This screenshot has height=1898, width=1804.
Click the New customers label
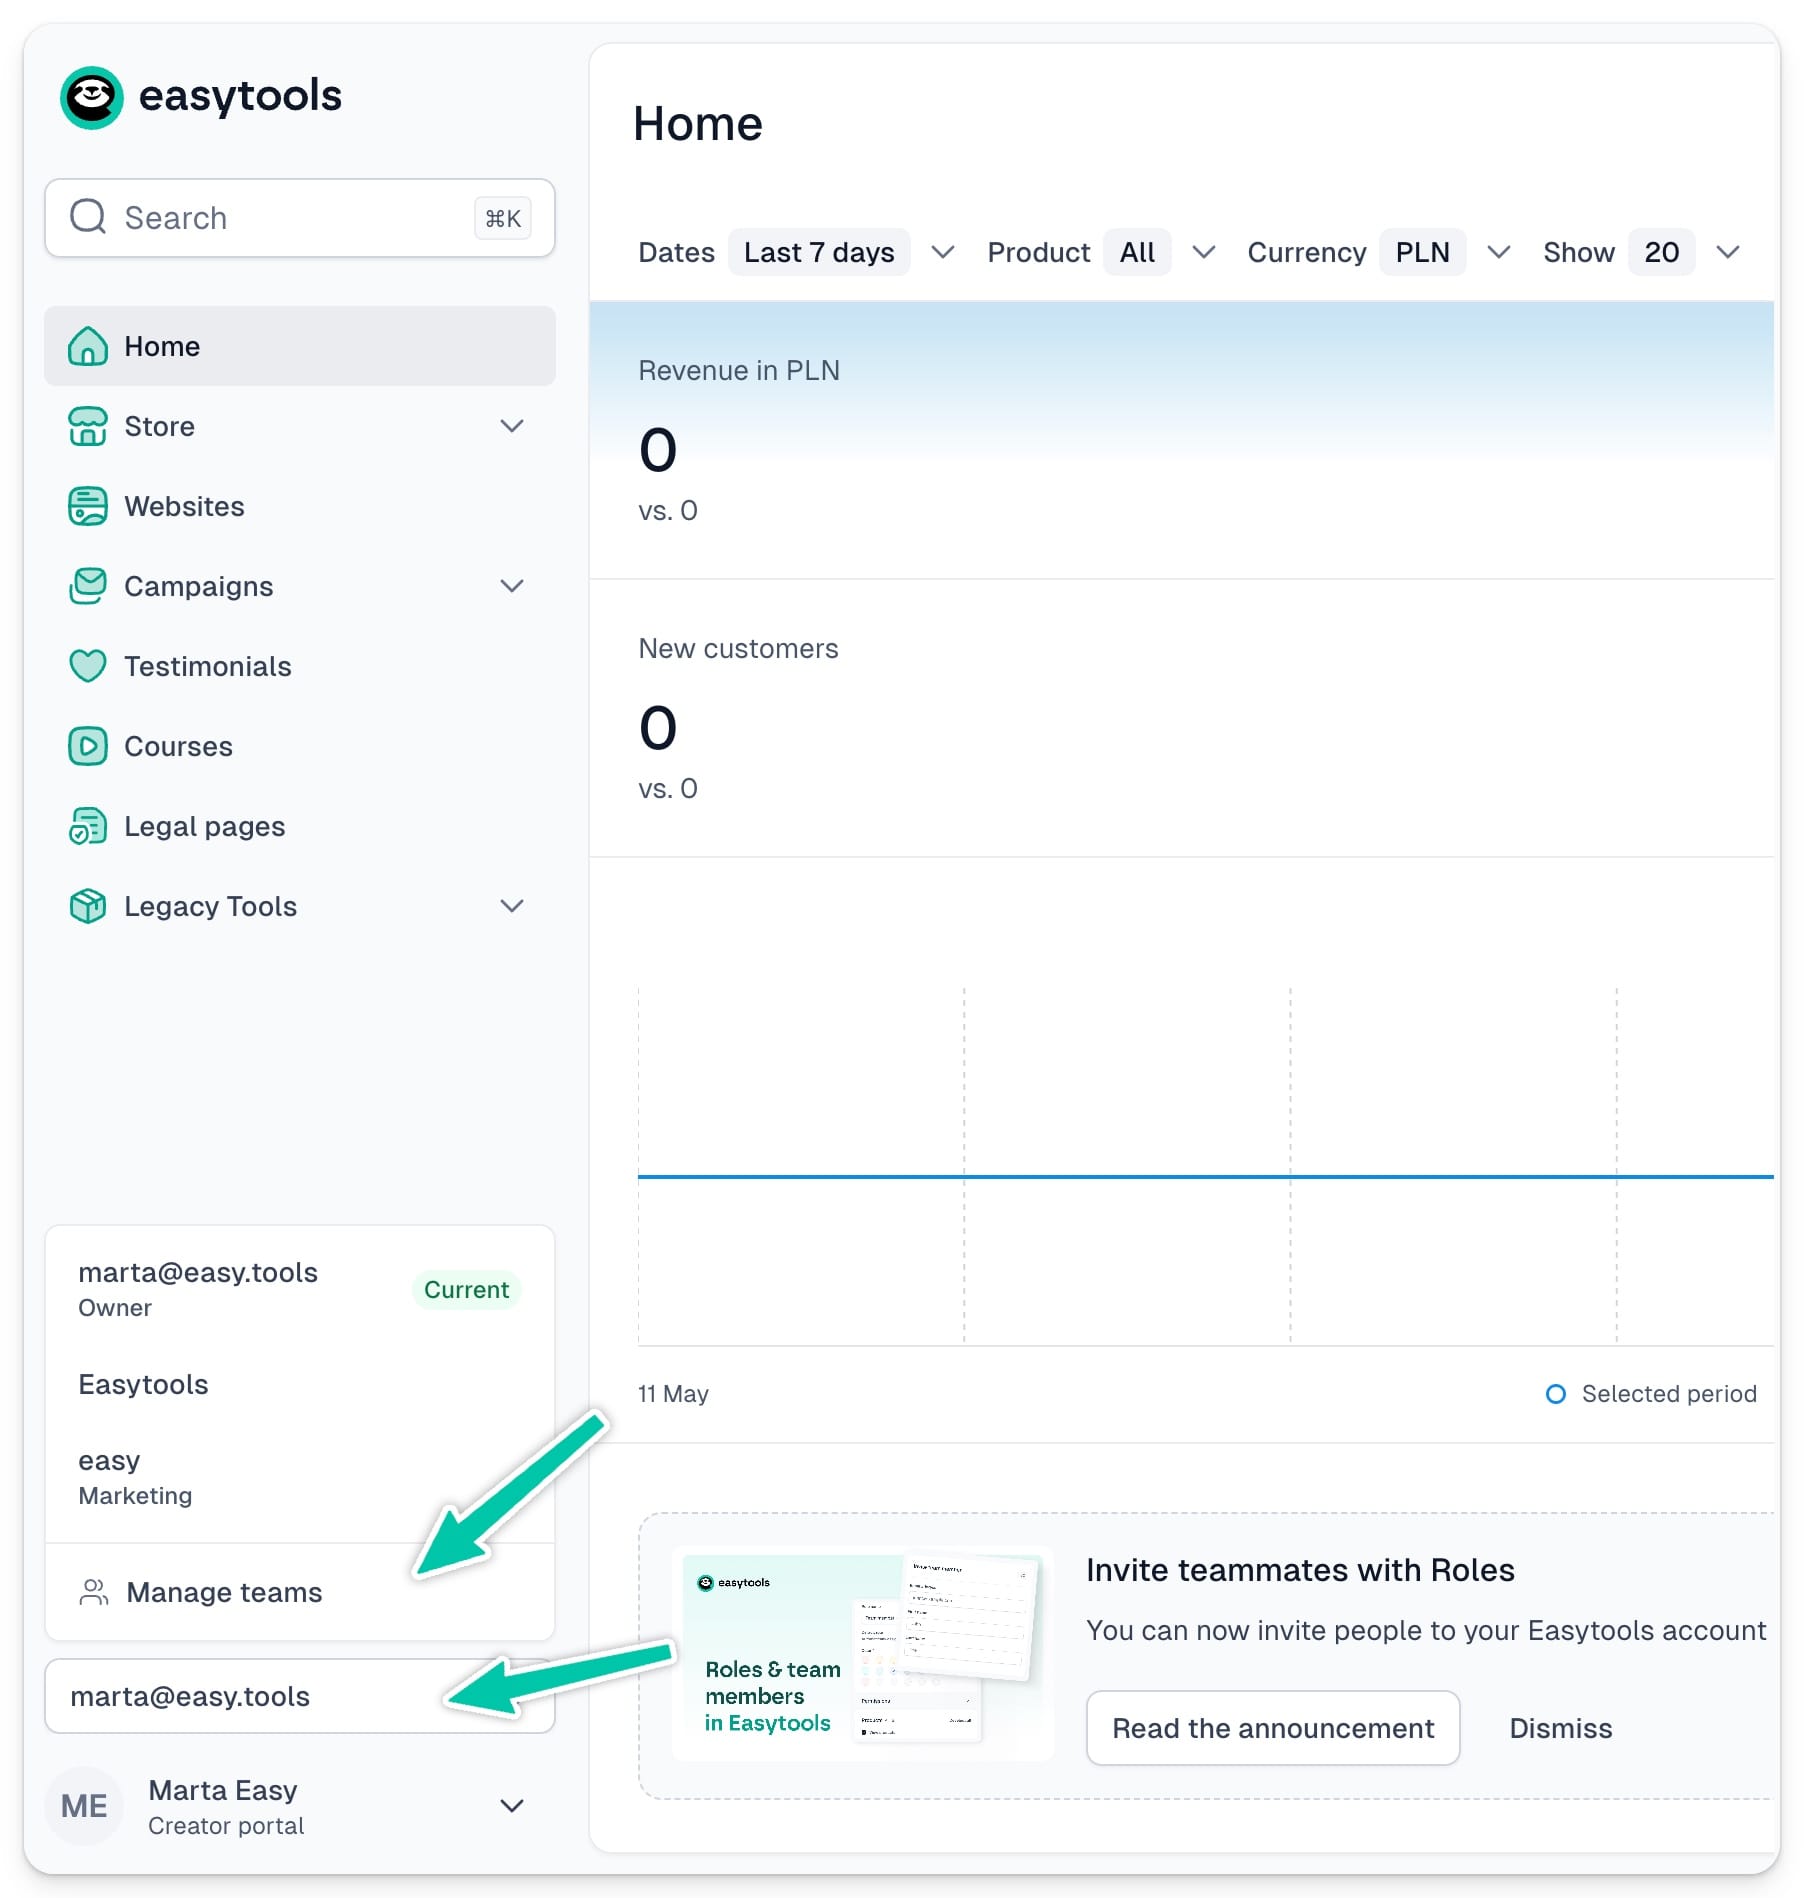pyautogui.click(x=738, y=648)
